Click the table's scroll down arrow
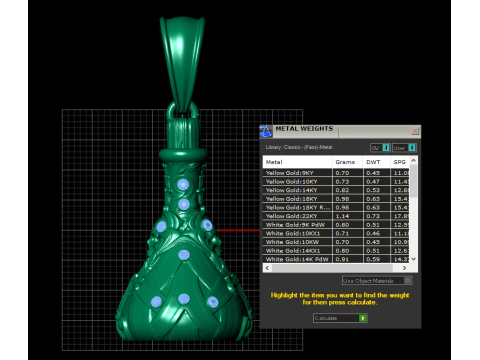 point(413,259)
